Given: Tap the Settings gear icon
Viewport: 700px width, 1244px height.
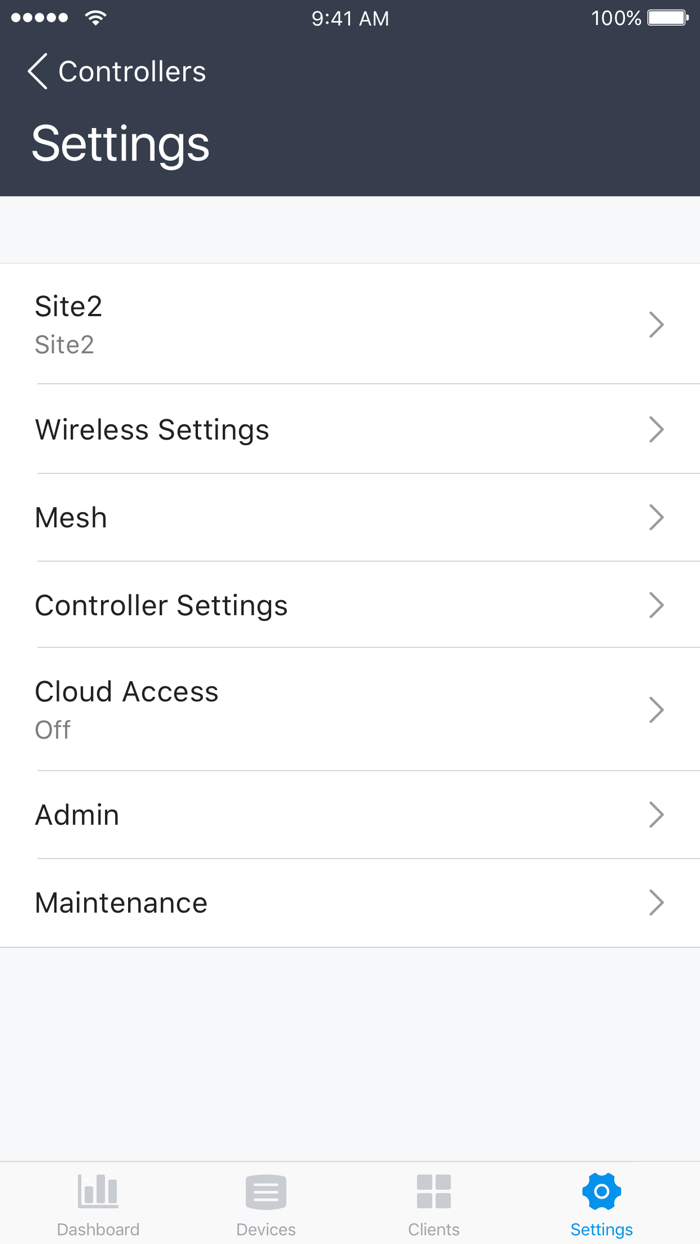Looking at the screenshot, I should tap(601, 1191).
